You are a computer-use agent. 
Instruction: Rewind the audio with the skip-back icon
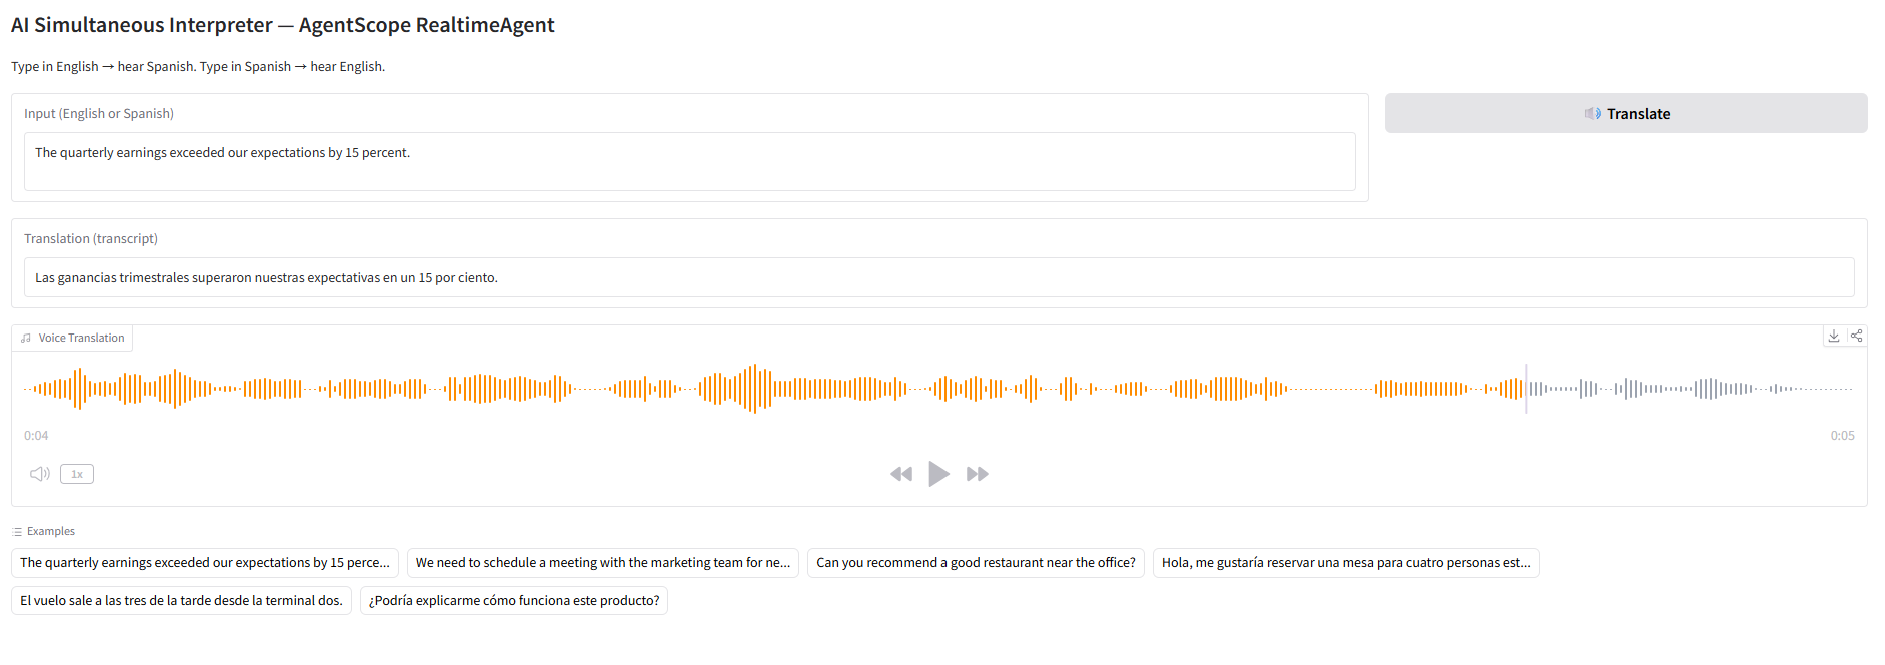(x=901, y=474)
